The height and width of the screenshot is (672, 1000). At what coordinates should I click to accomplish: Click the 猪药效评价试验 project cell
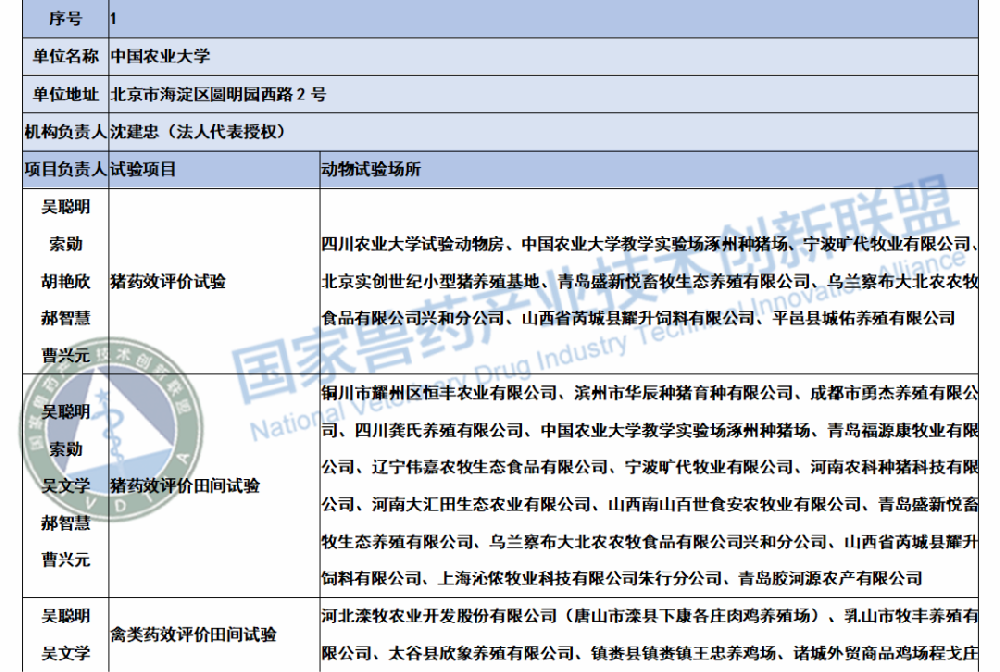pos(214,281)
